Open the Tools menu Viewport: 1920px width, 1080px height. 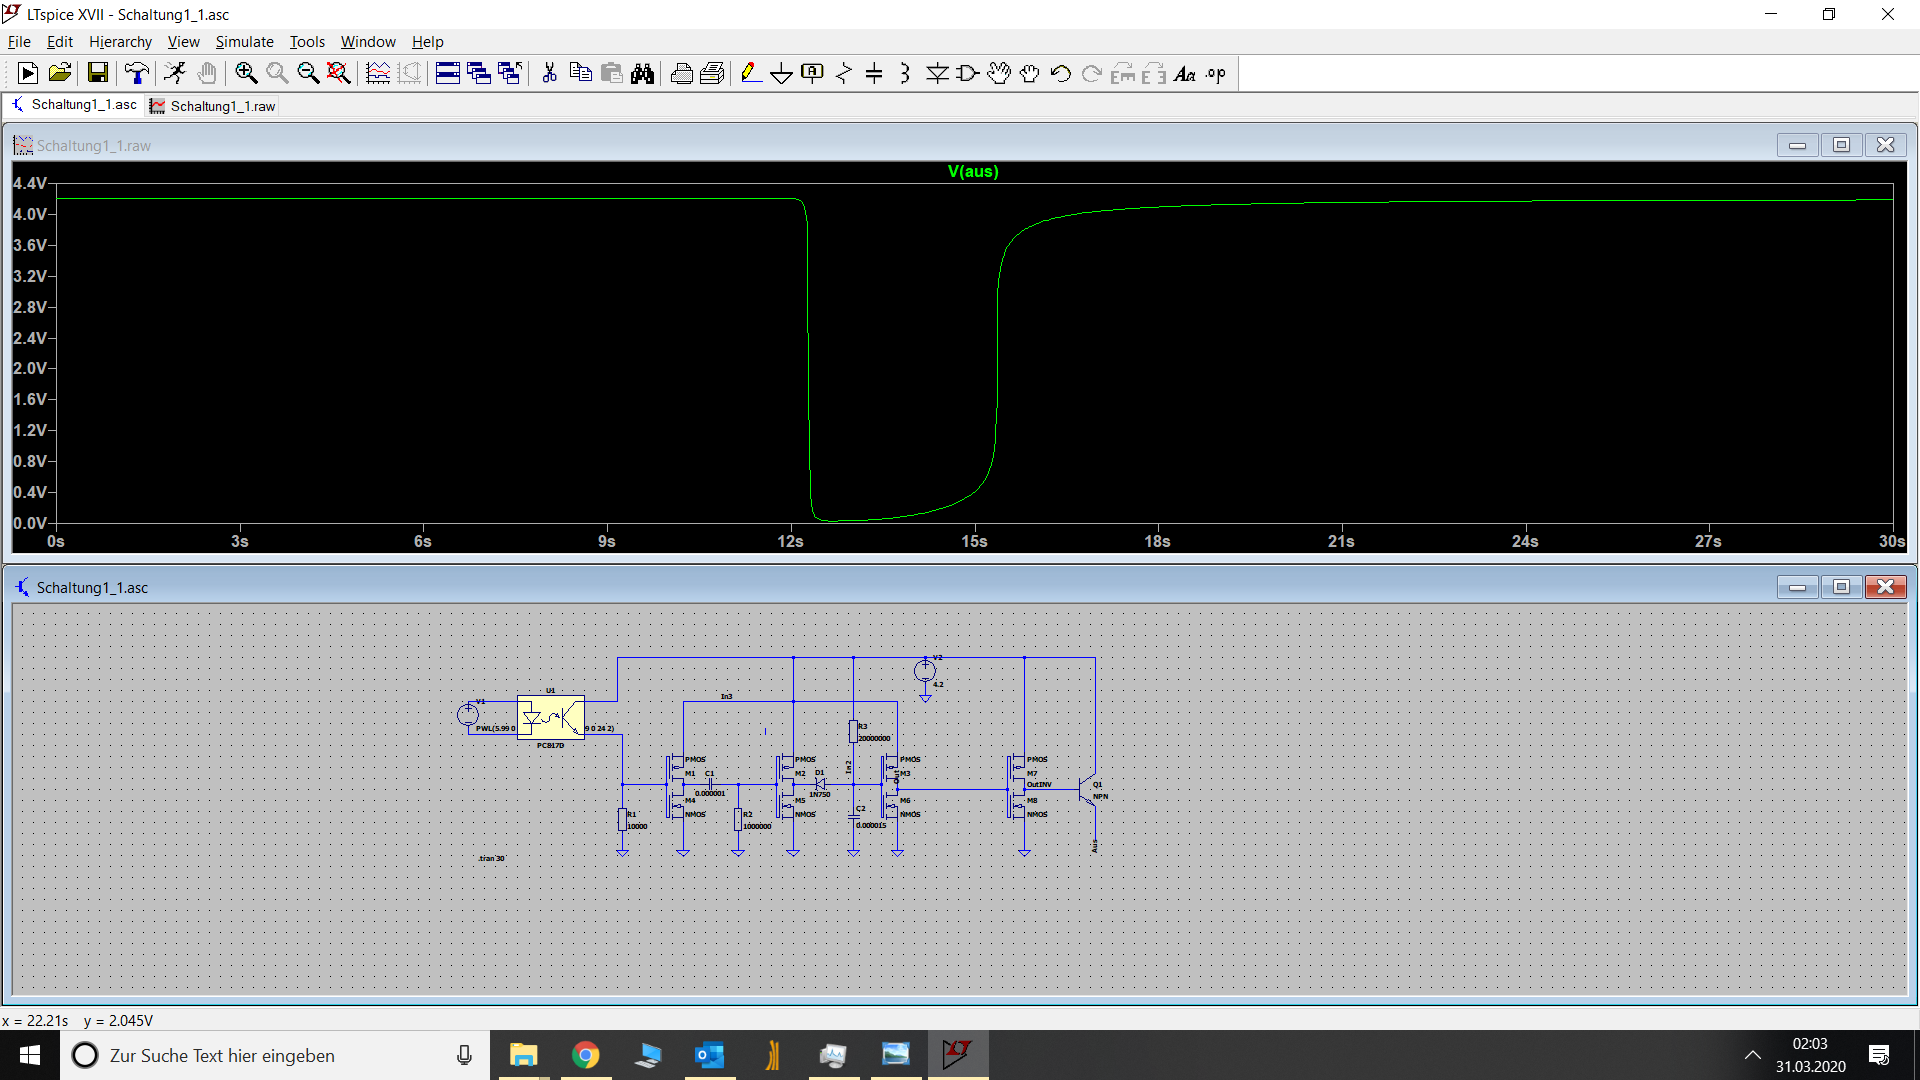pos(307,42)
